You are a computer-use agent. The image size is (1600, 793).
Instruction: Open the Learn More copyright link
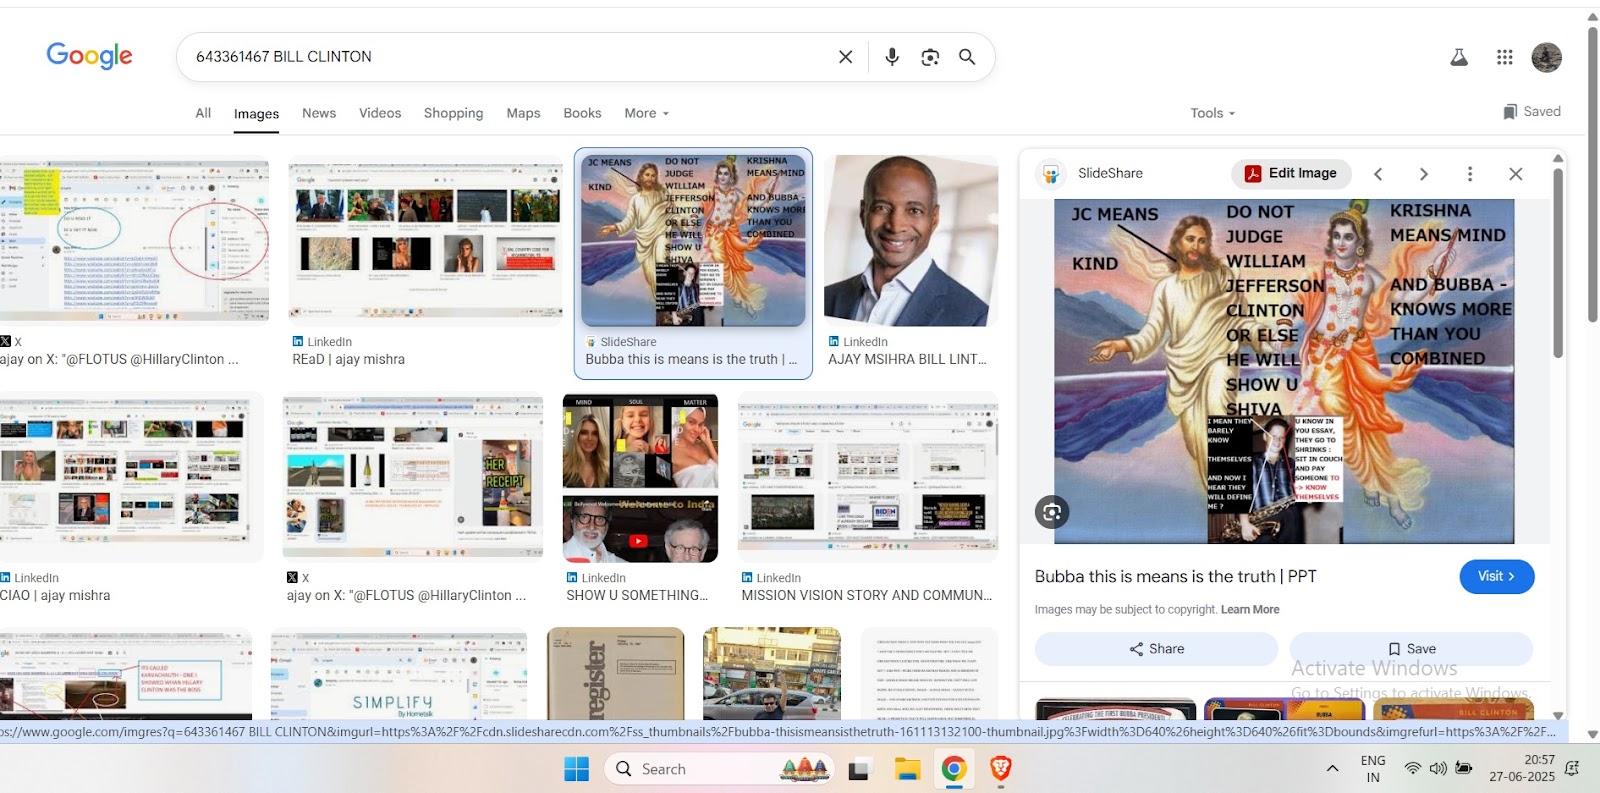[x=1250, y=609]
